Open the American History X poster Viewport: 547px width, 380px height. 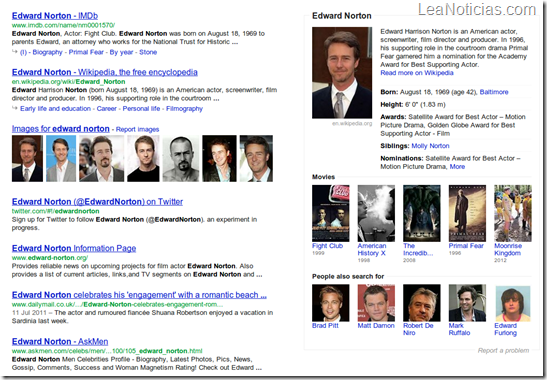[376, 213]
